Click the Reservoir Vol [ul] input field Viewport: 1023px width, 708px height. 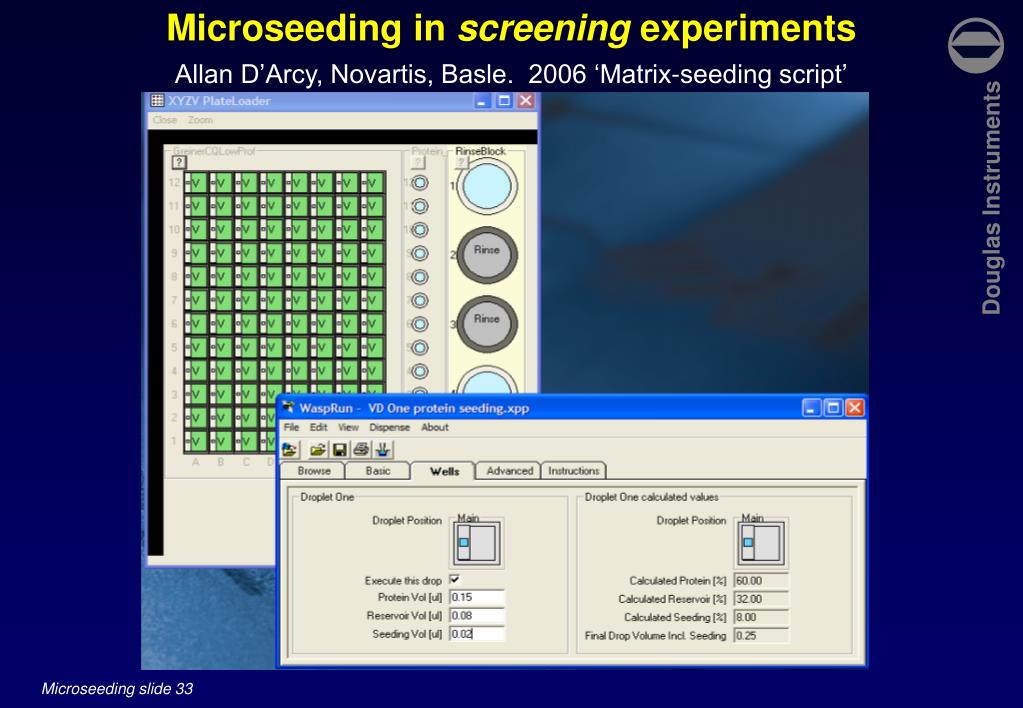(x=476, y=615)
